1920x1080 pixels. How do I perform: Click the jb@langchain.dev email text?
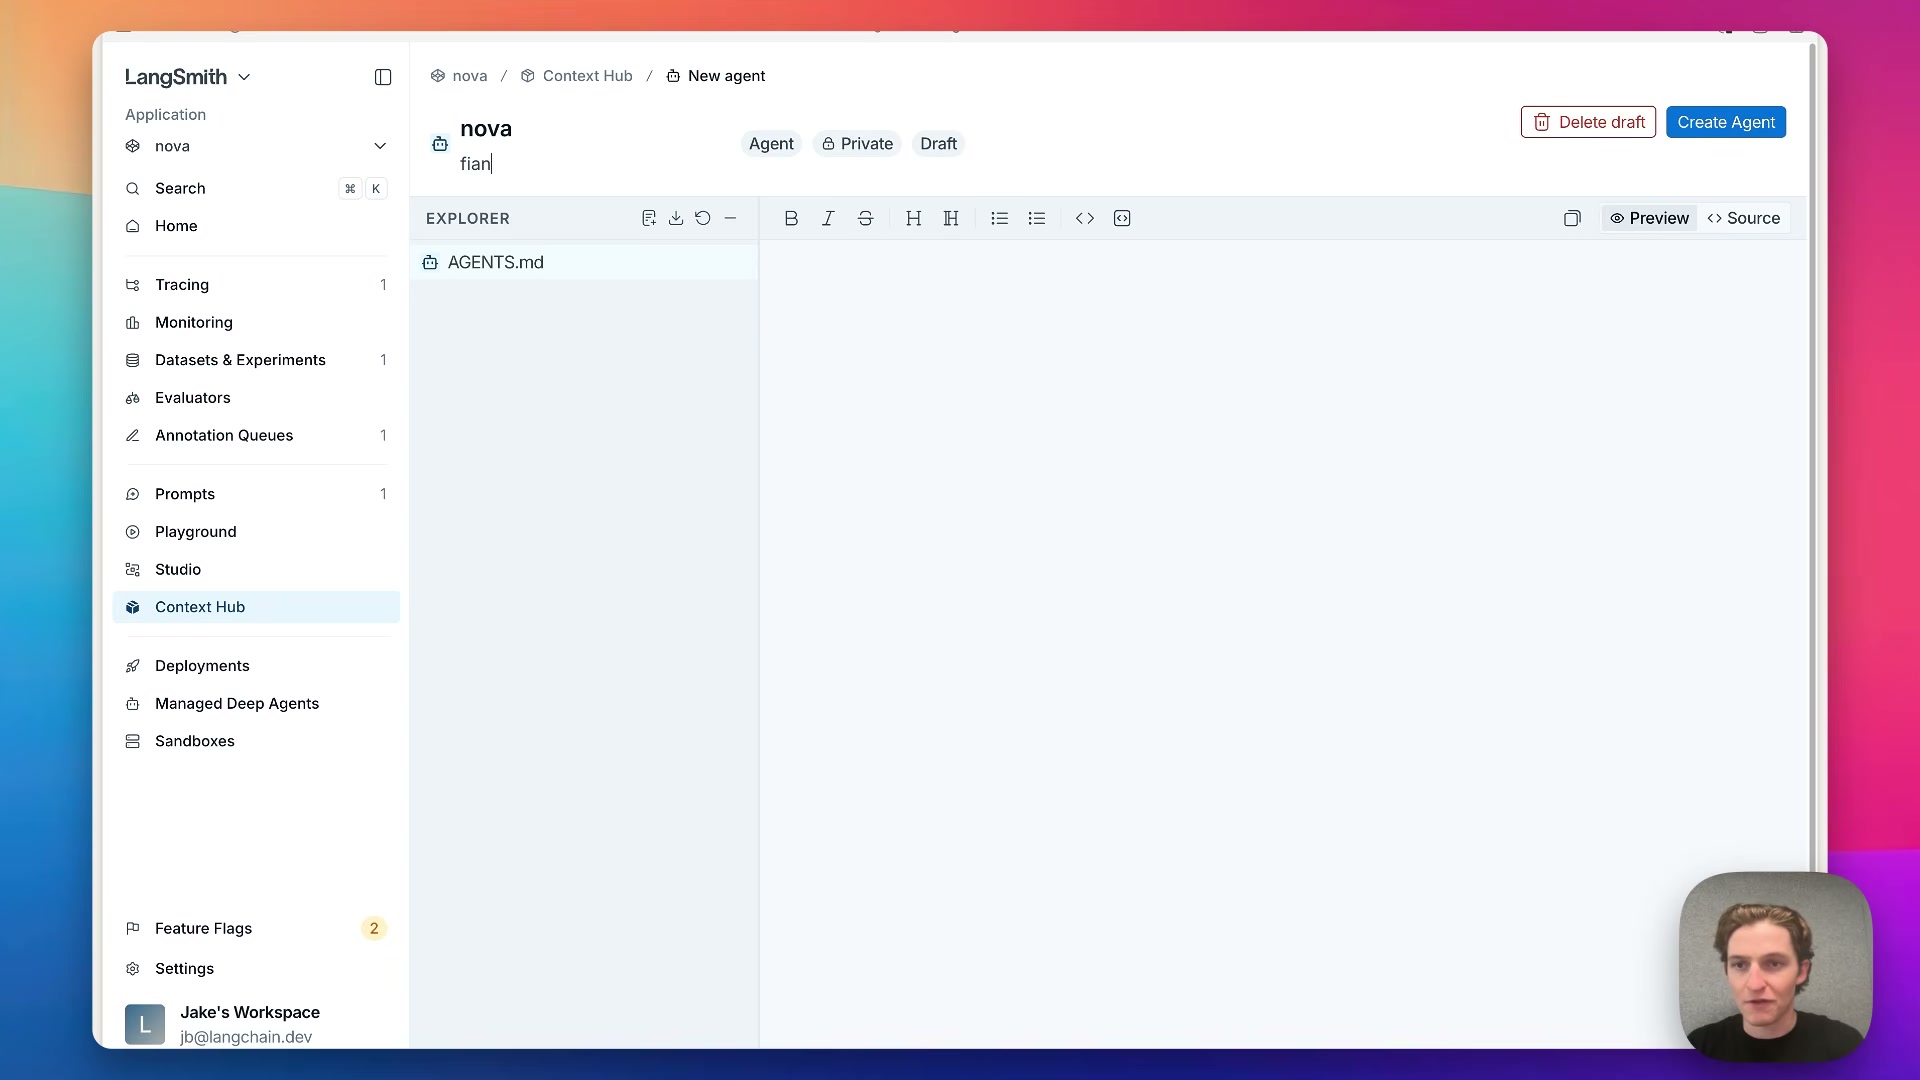click(246, 1037)
